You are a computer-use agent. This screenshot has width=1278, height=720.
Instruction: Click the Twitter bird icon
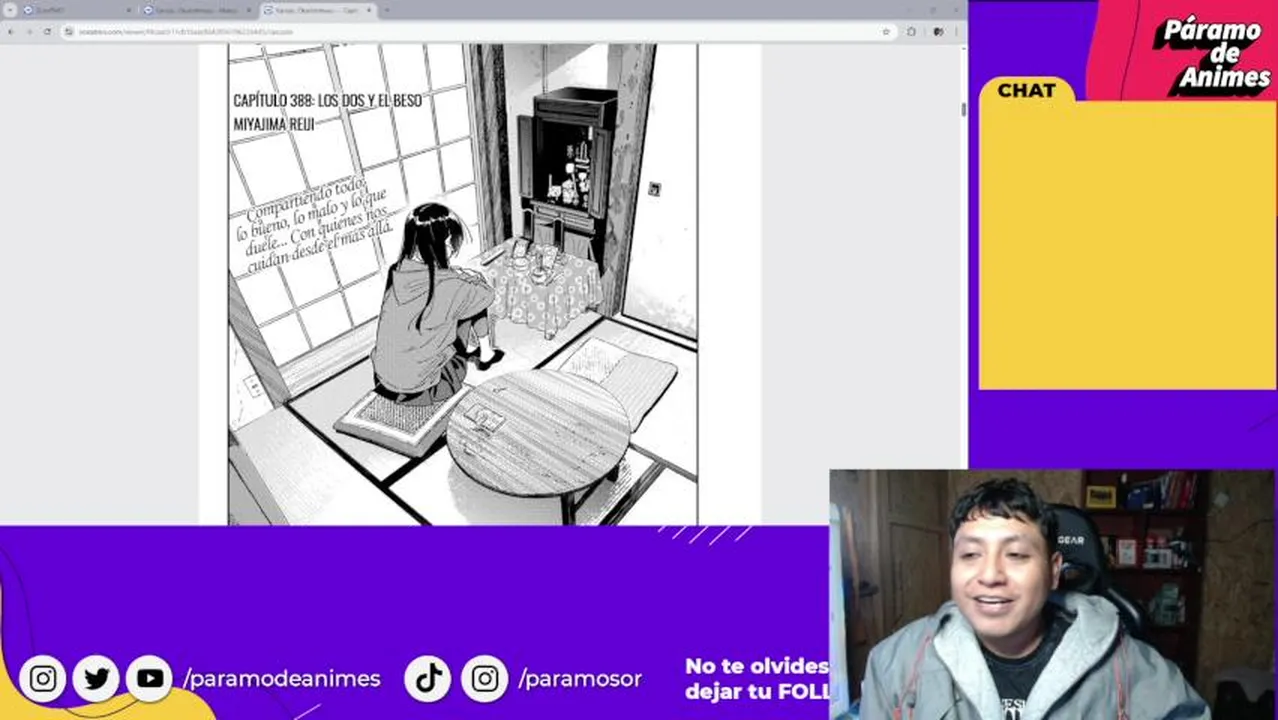96,679
